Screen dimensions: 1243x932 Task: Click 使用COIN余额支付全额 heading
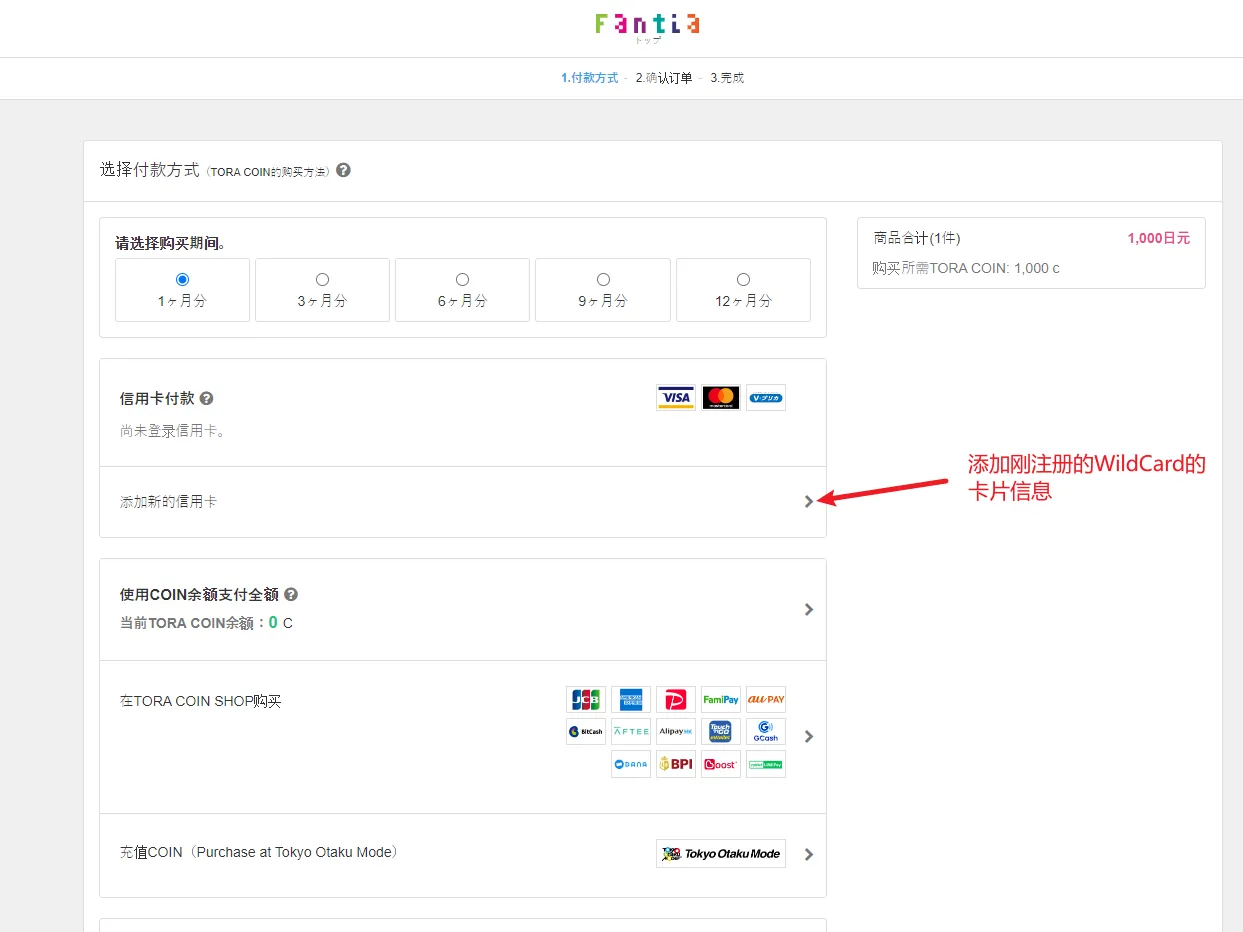click(199, 594)
